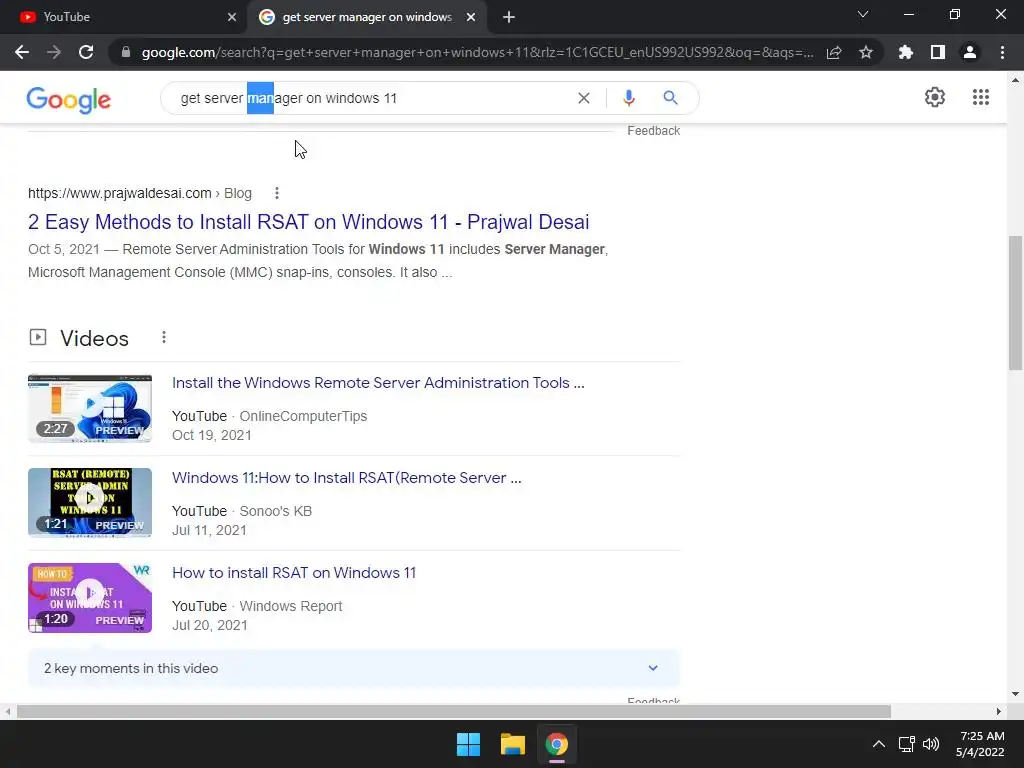Open the Chrome three-dot menu
Screen dimensions: 1024x768
pyautogui.click(x=1002, y=52)
